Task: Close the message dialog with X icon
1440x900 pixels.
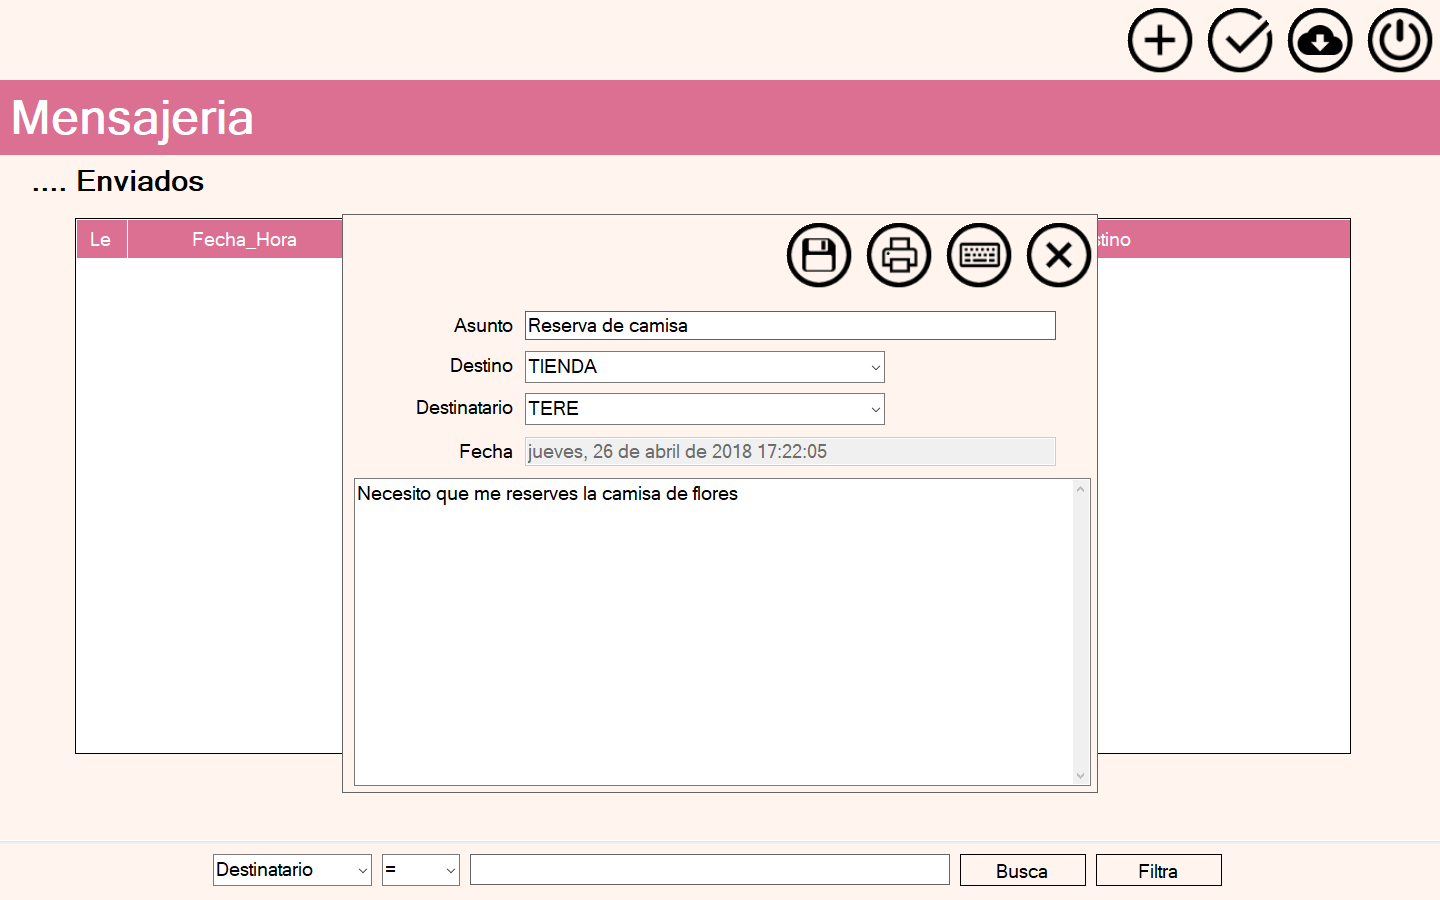Action: click(1058, 255)
